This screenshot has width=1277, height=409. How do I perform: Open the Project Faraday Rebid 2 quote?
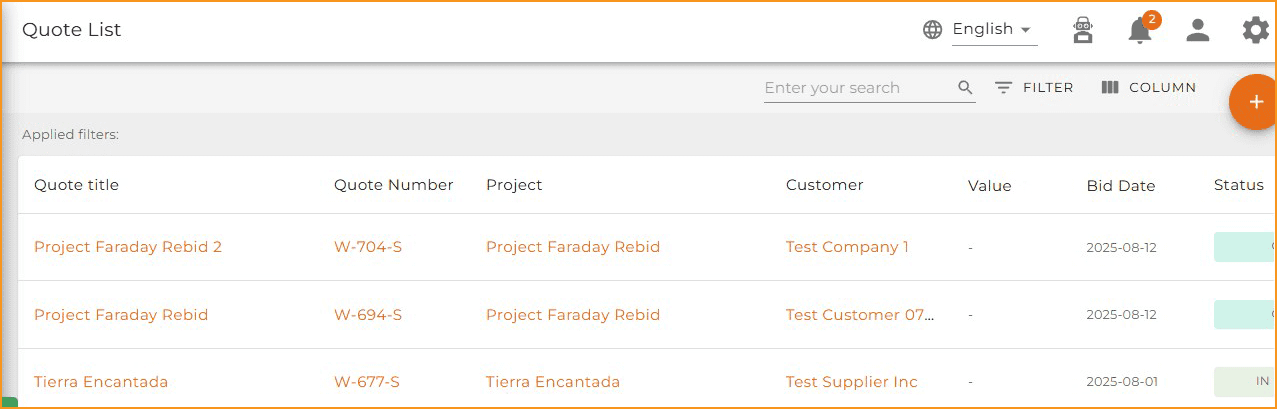[128, 247]
